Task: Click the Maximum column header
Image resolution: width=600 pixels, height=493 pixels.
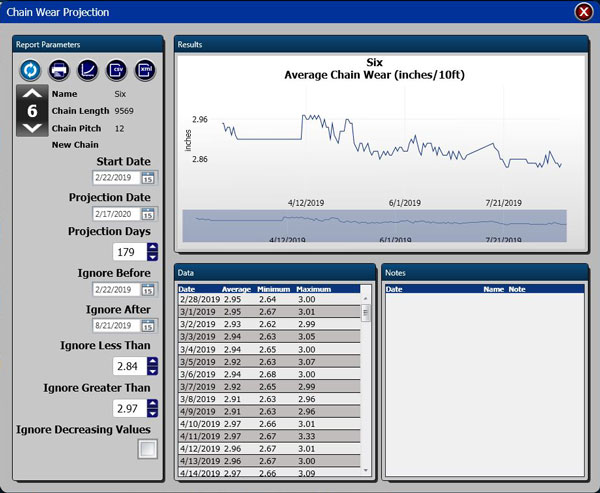Action: tap(313, 289)
